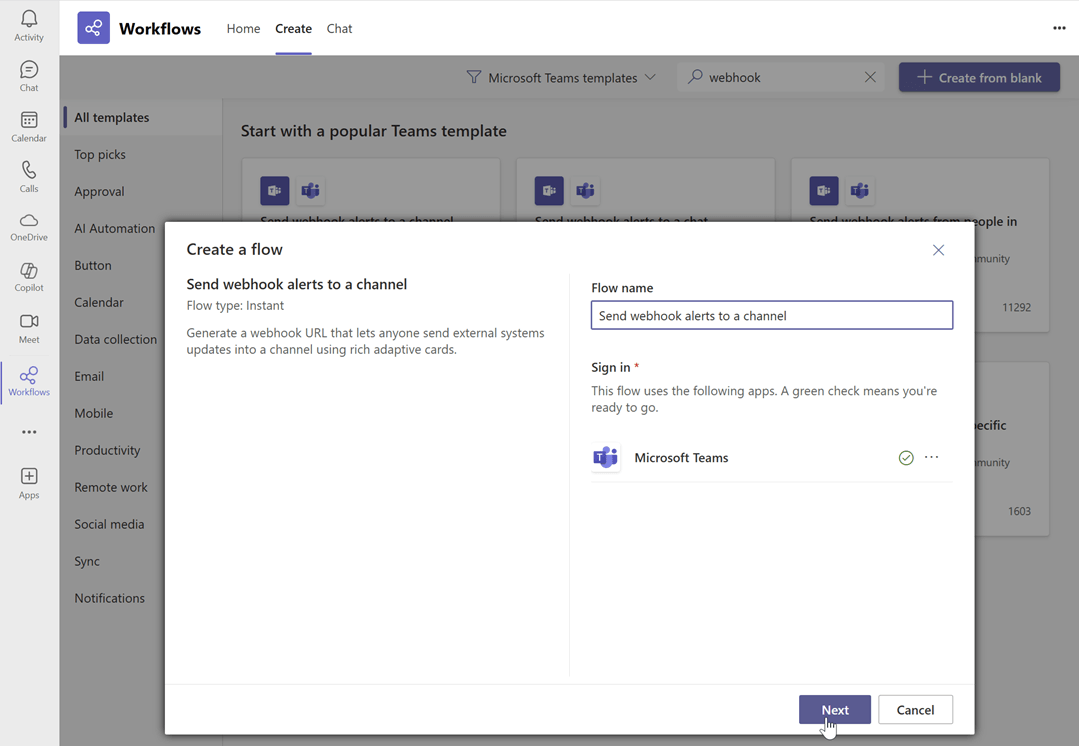Click the Flow name text field
The image size is (1079, 746).
(x=771, y=315)
